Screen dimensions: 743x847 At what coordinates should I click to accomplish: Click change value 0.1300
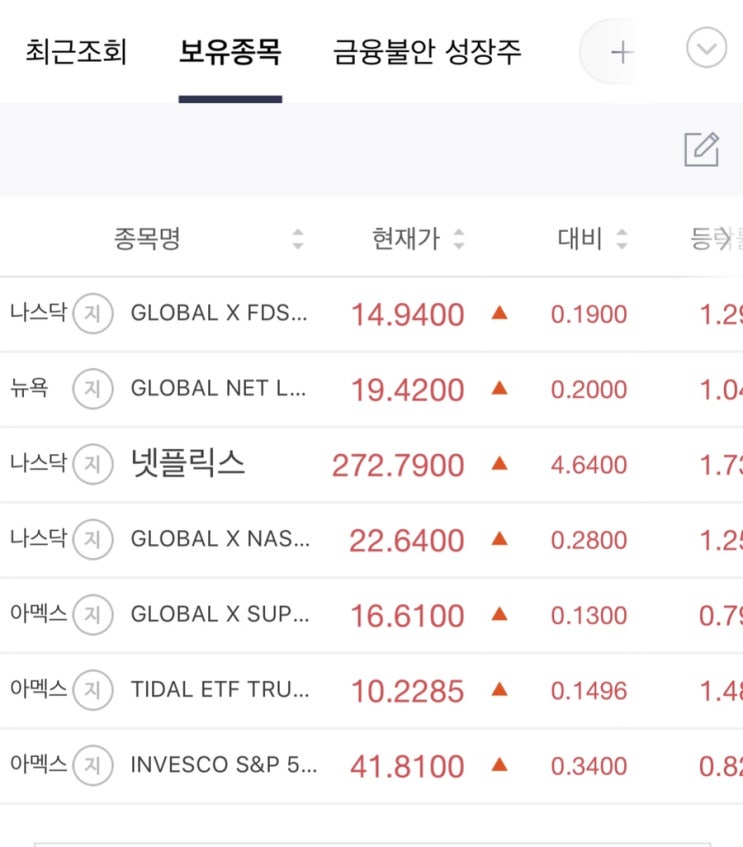click(x=589, y=615)
